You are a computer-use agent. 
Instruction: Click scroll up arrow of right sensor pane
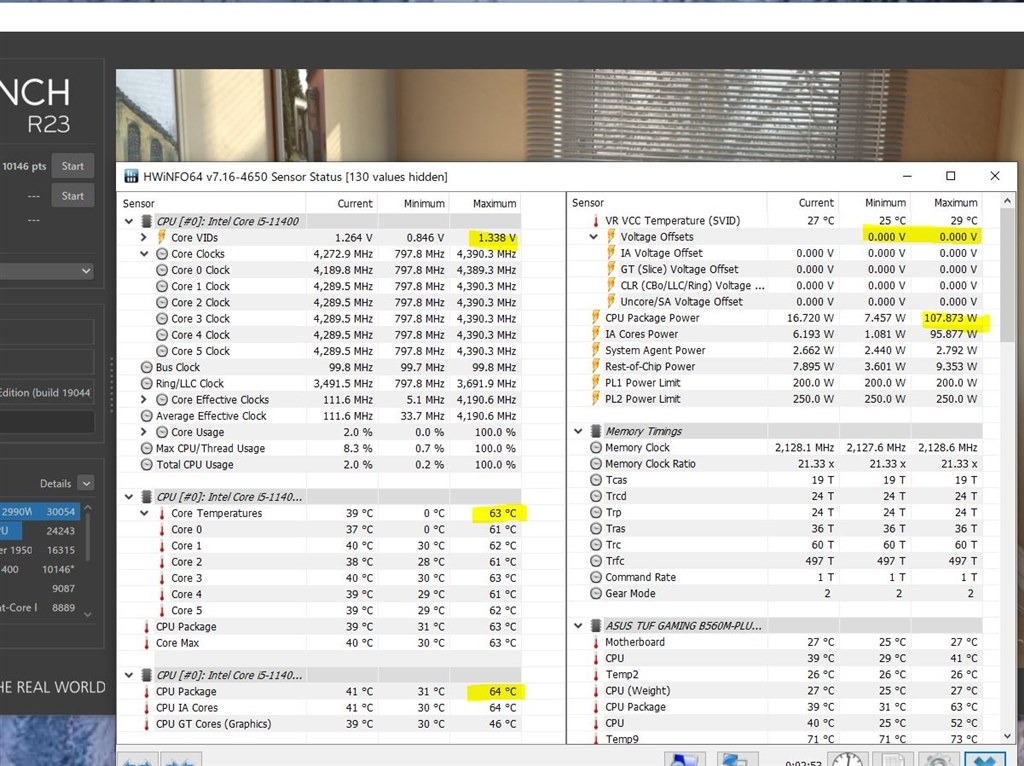point(1007,202)
